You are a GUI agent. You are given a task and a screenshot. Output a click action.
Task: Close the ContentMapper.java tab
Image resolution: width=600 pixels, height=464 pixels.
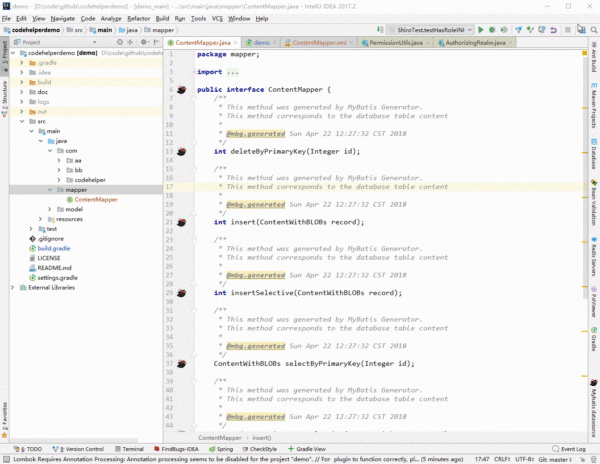(x=235, y=42)
